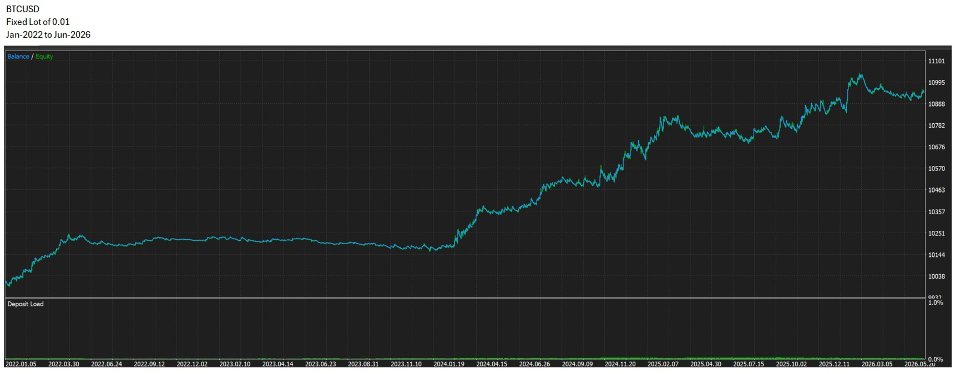This screenshot has width=960, height=374.
Task: Click the Equity legend label
Action: pos(44,56)
